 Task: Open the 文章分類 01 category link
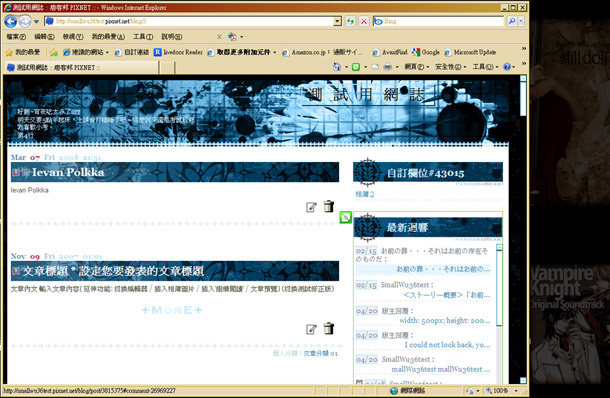pos(321,353)
